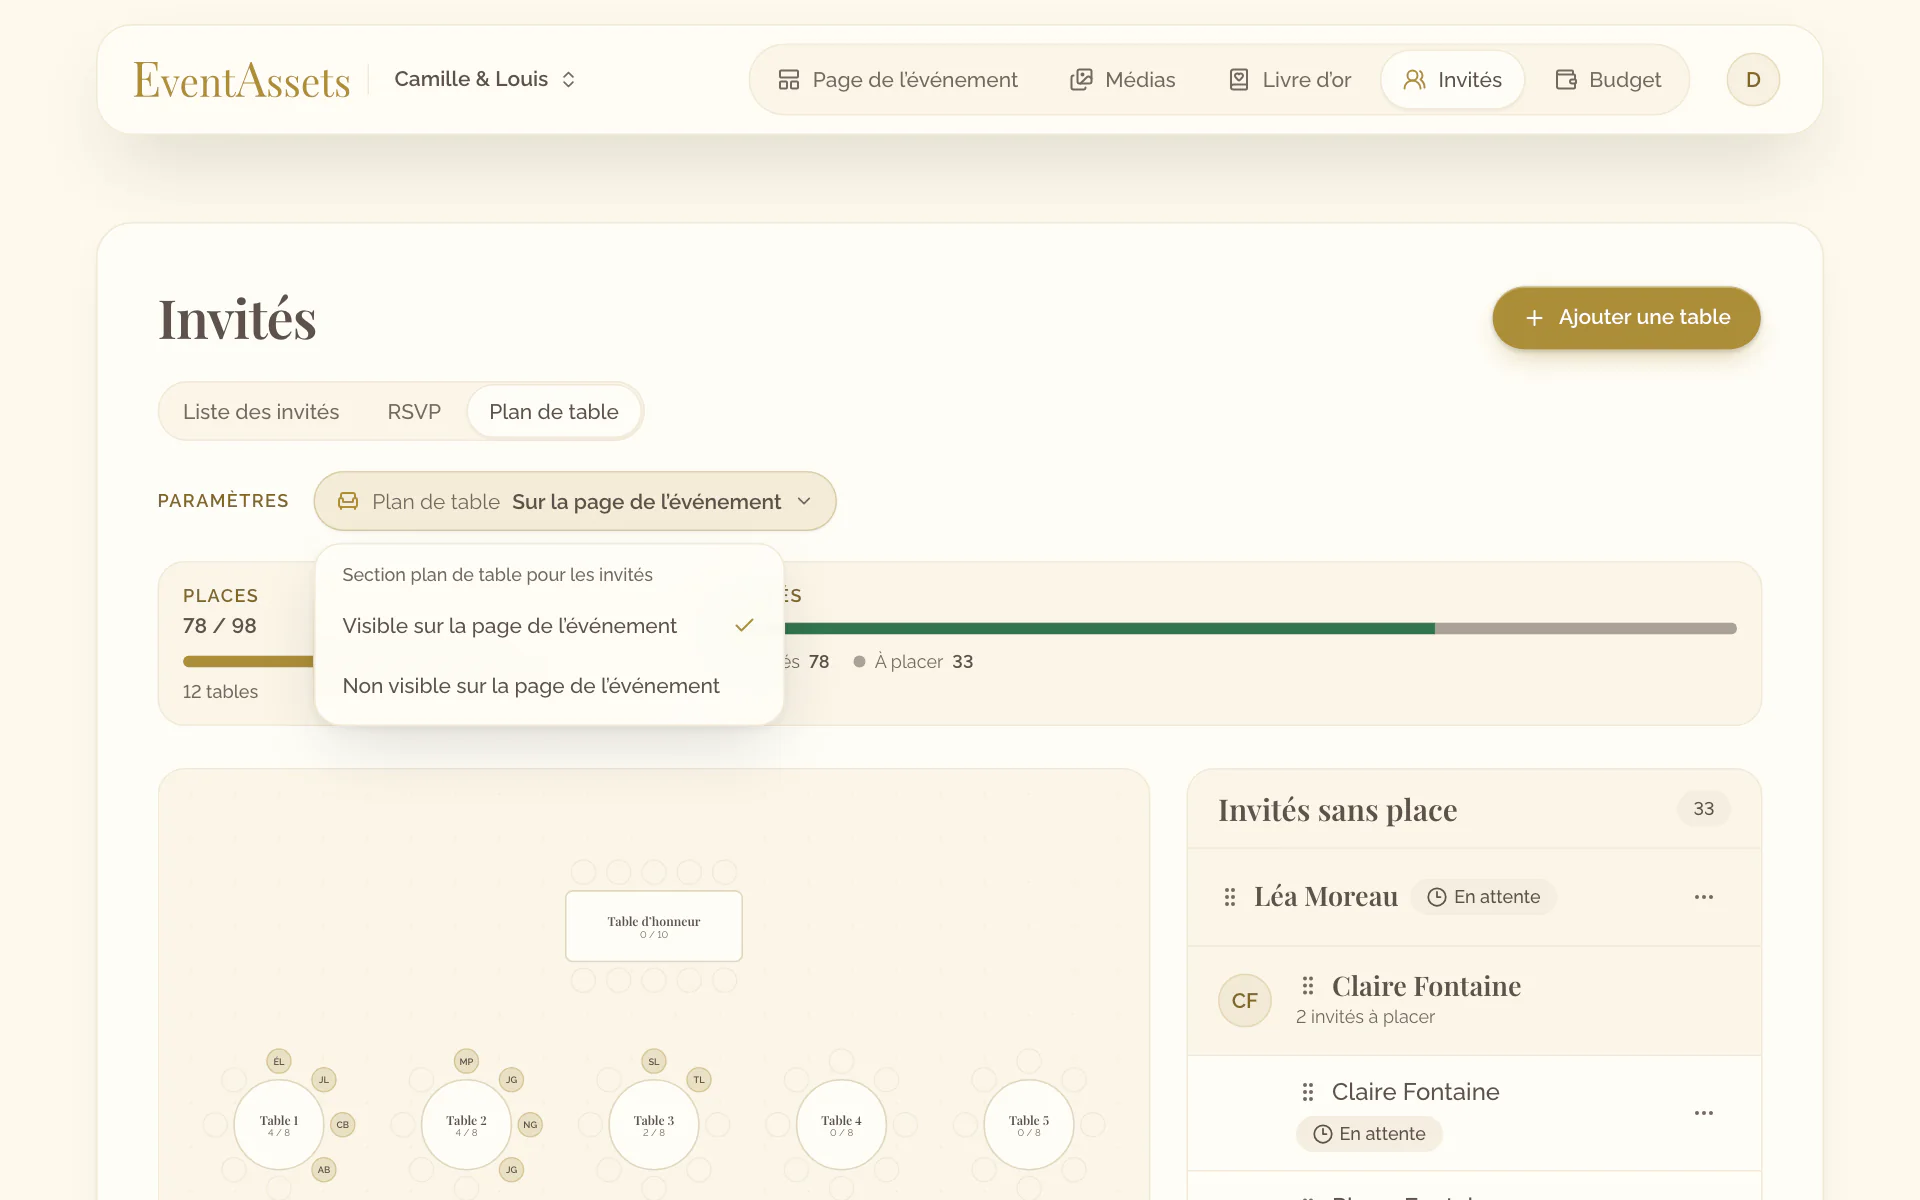The image size is (1920, 1200).
Task: Select Table 1 on the floor plan
Action: pyautogui.click(x=279, y=1125)
